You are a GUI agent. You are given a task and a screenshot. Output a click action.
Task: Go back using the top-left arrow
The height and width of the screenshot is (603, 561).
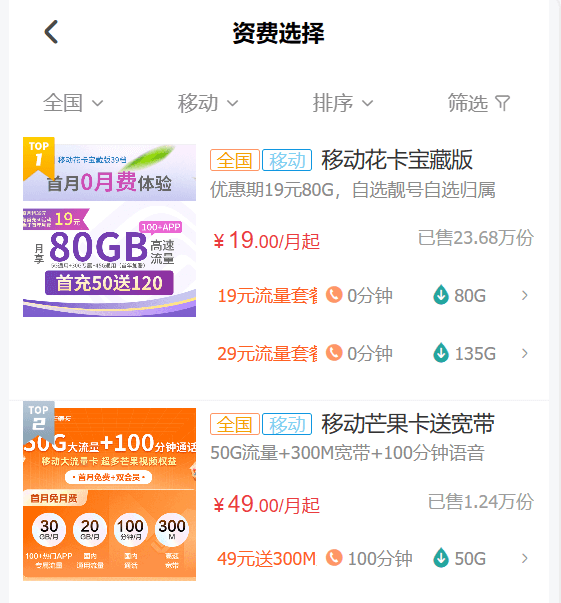click(x=51, y=32)
